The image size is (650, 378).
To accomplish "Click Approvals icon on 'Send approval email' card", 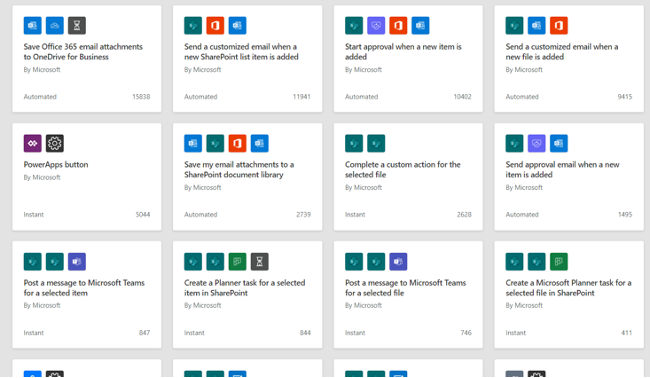I will (536, 143).
